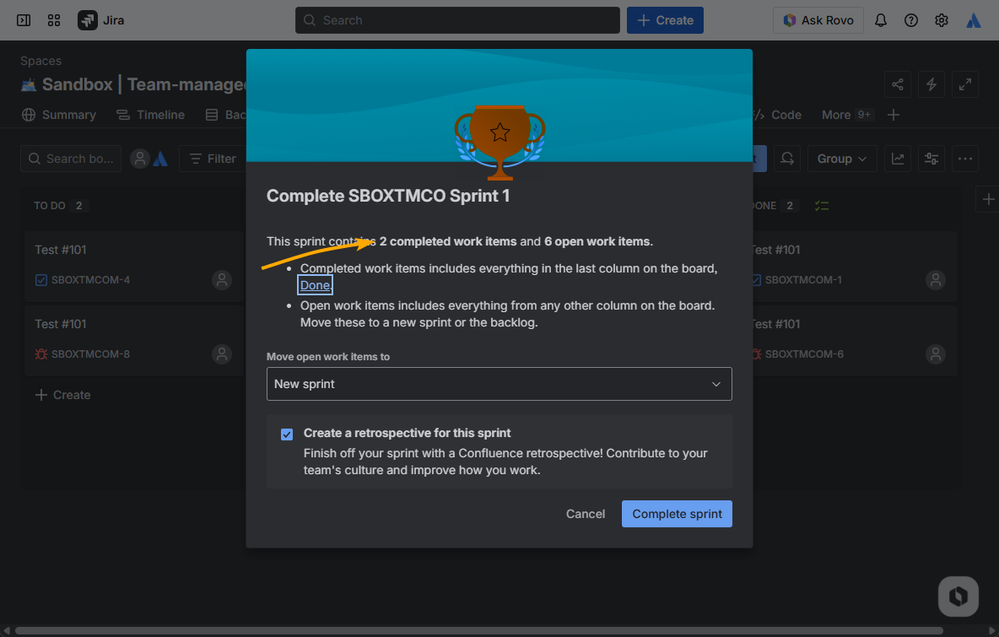Cancel the complete sprint dialog
999x637 pixels.
[585, 514]
